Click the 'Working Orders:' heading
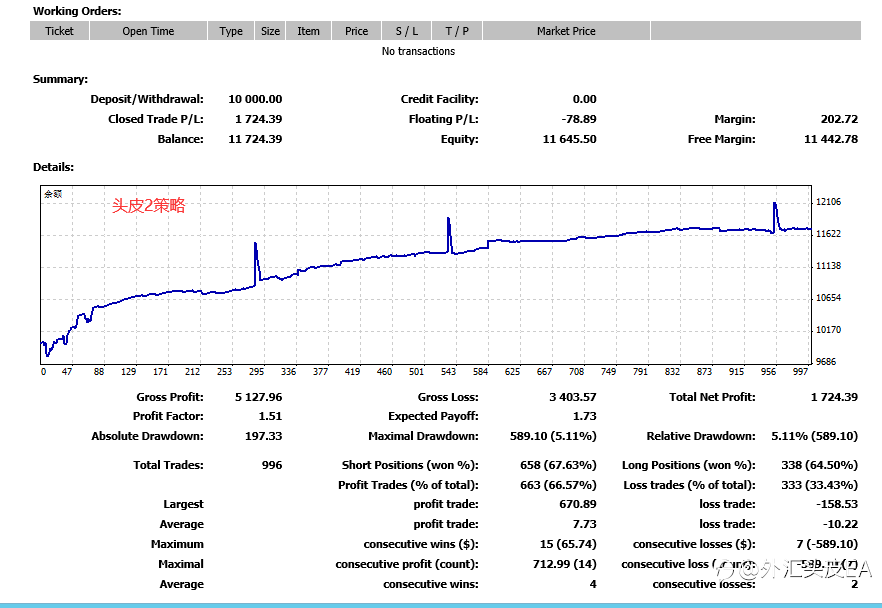The width and height of the screenshot is (882, 608). (77, 11)
